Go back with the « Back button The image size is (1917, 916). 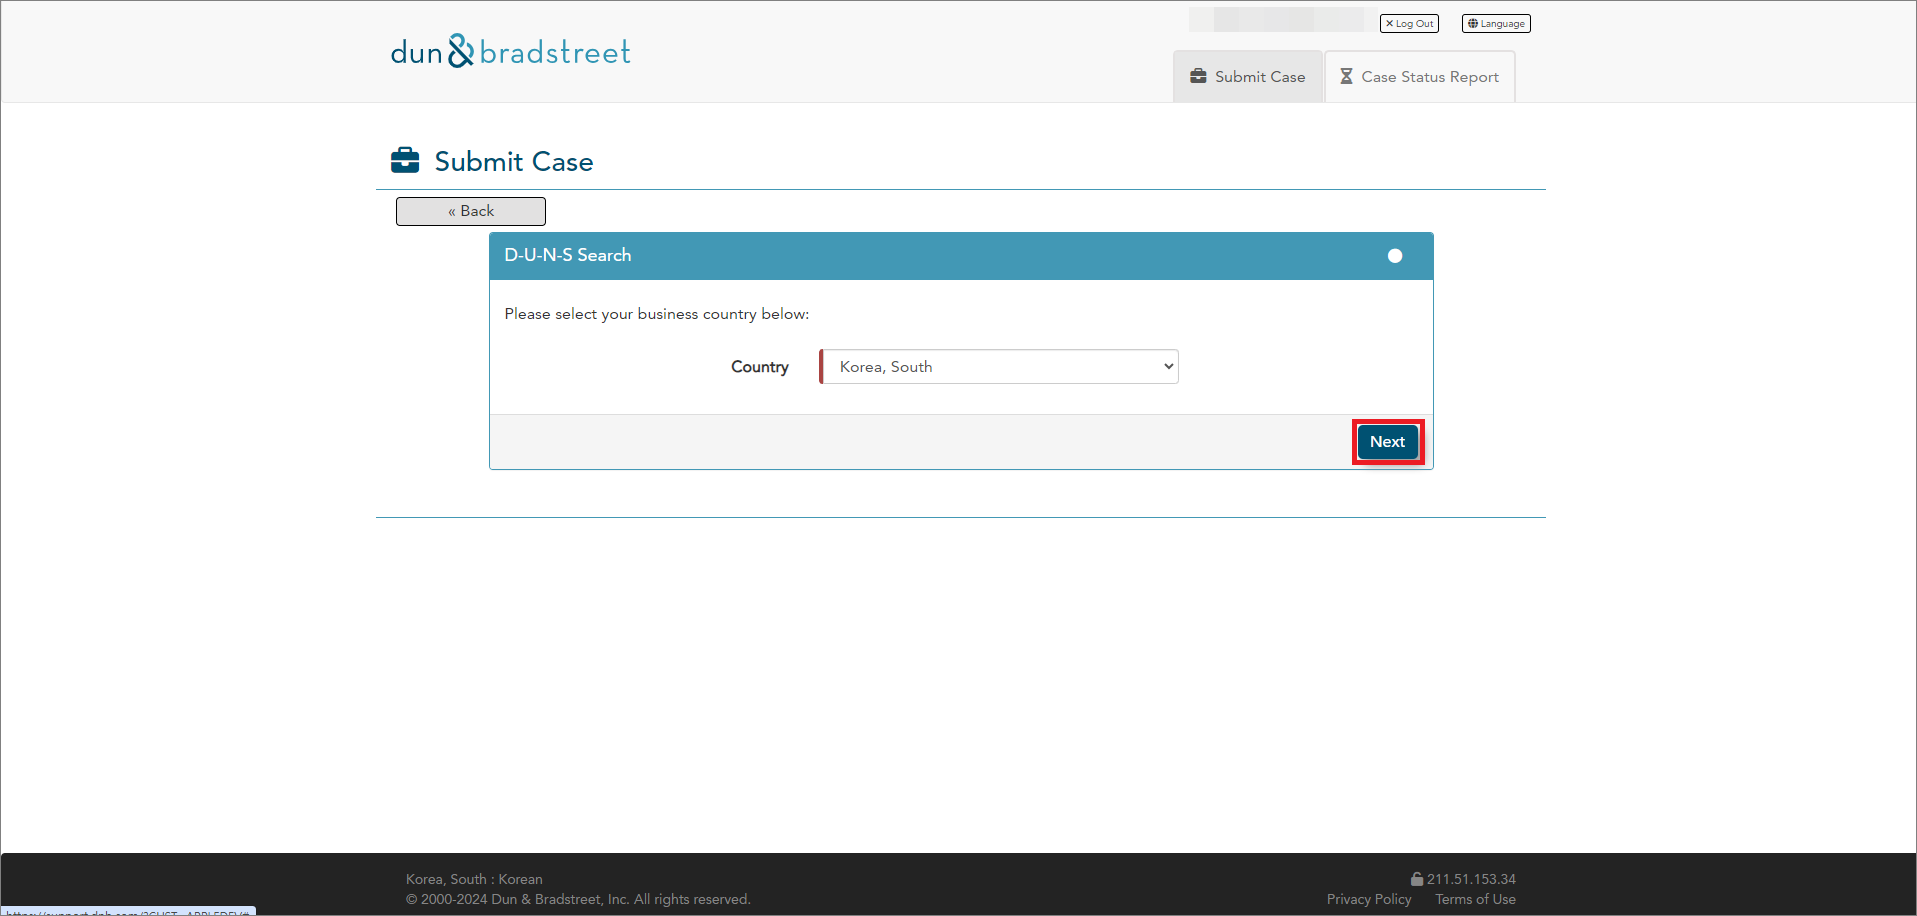pos(471,211)
